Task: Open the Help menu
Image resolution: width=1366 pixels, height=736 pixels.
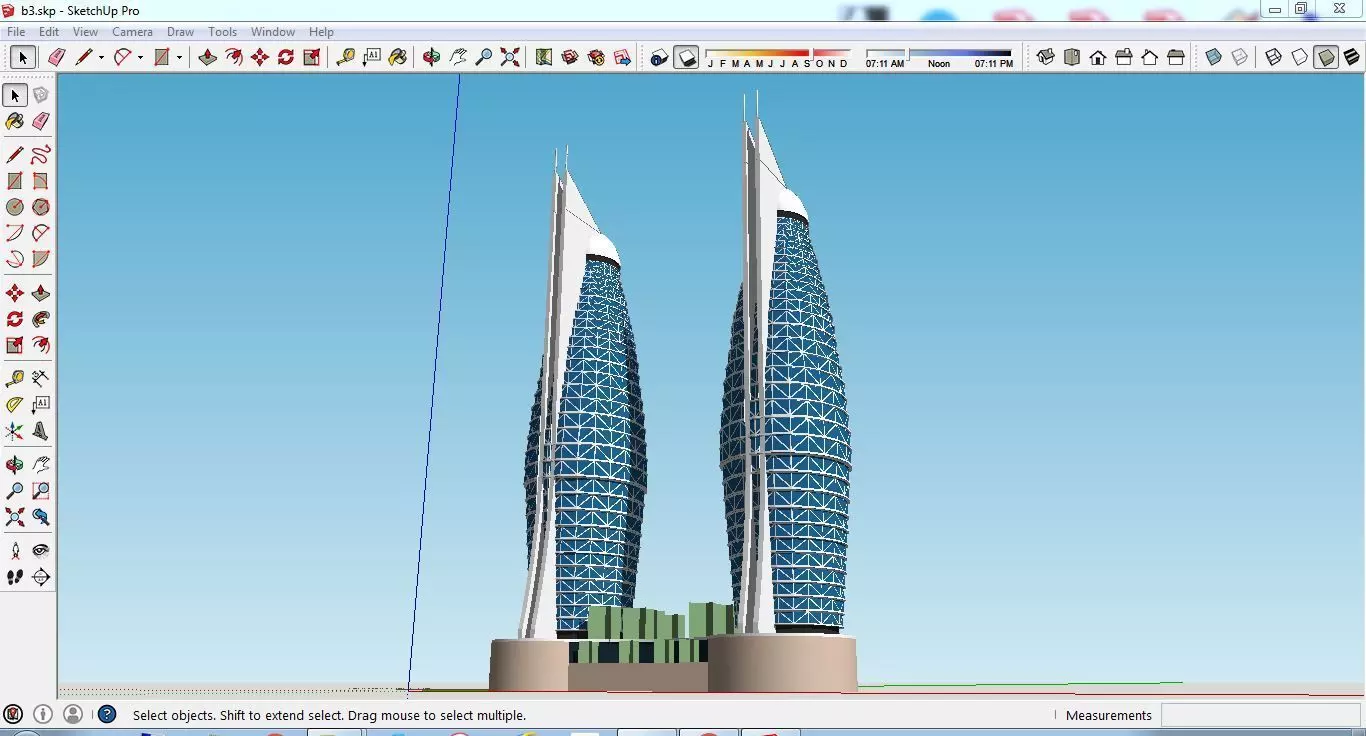Action: pyautogui.click(x=321, y=32)
